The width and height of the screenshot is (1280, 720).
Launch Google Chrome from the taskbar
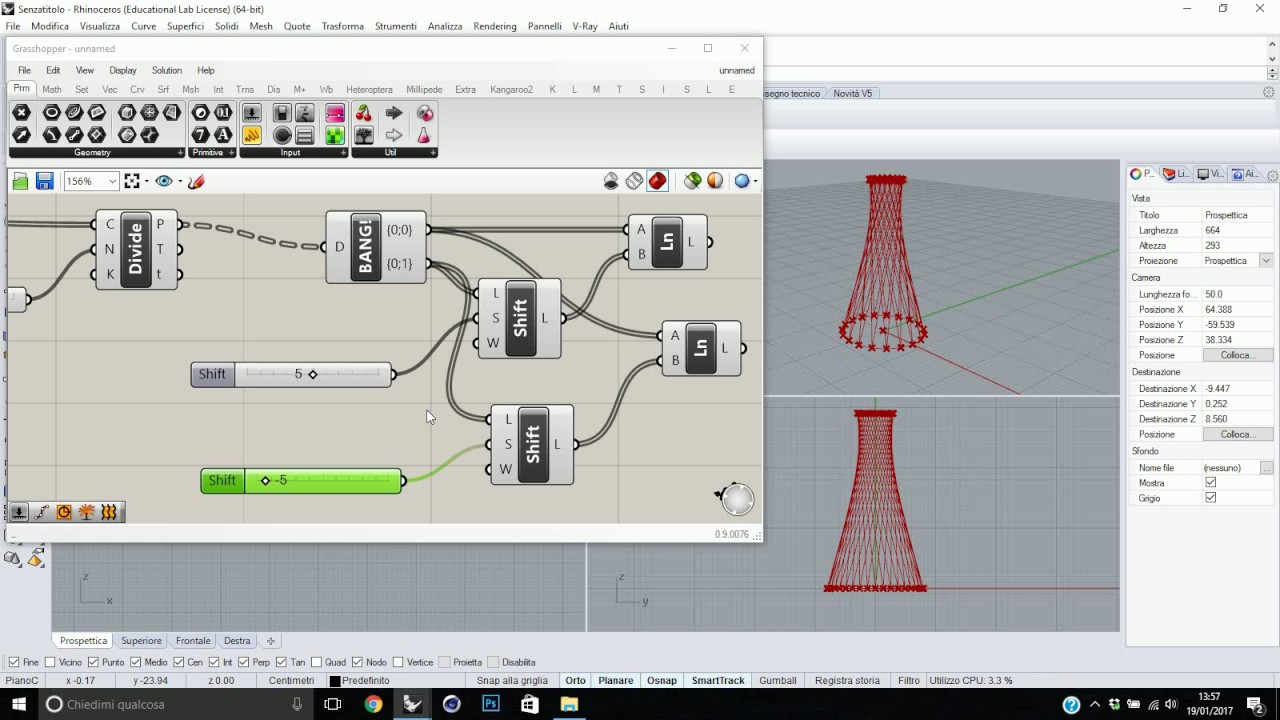tap(373, 704)
